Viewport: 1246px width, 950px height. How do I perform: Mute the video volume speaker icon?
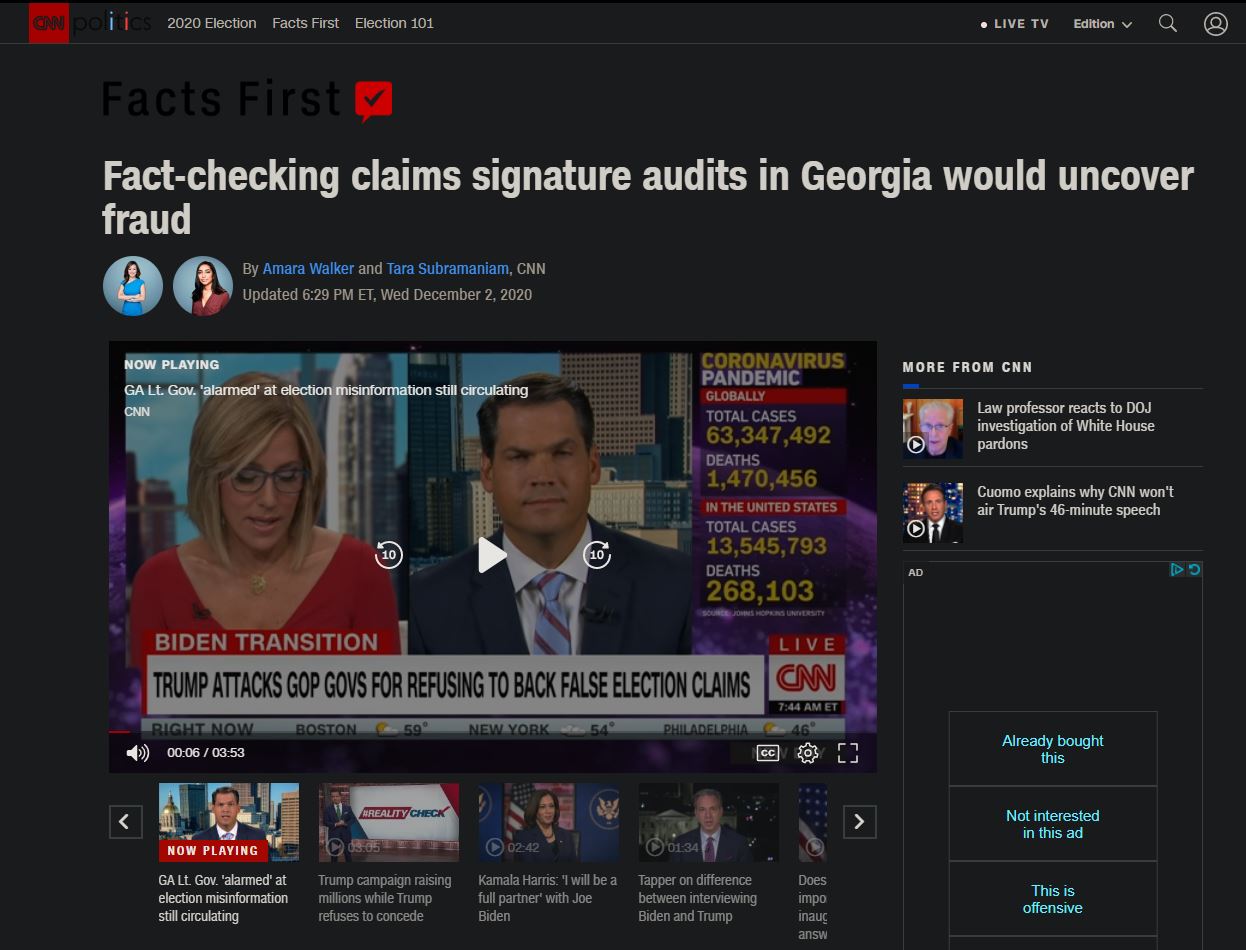(138, 753)
